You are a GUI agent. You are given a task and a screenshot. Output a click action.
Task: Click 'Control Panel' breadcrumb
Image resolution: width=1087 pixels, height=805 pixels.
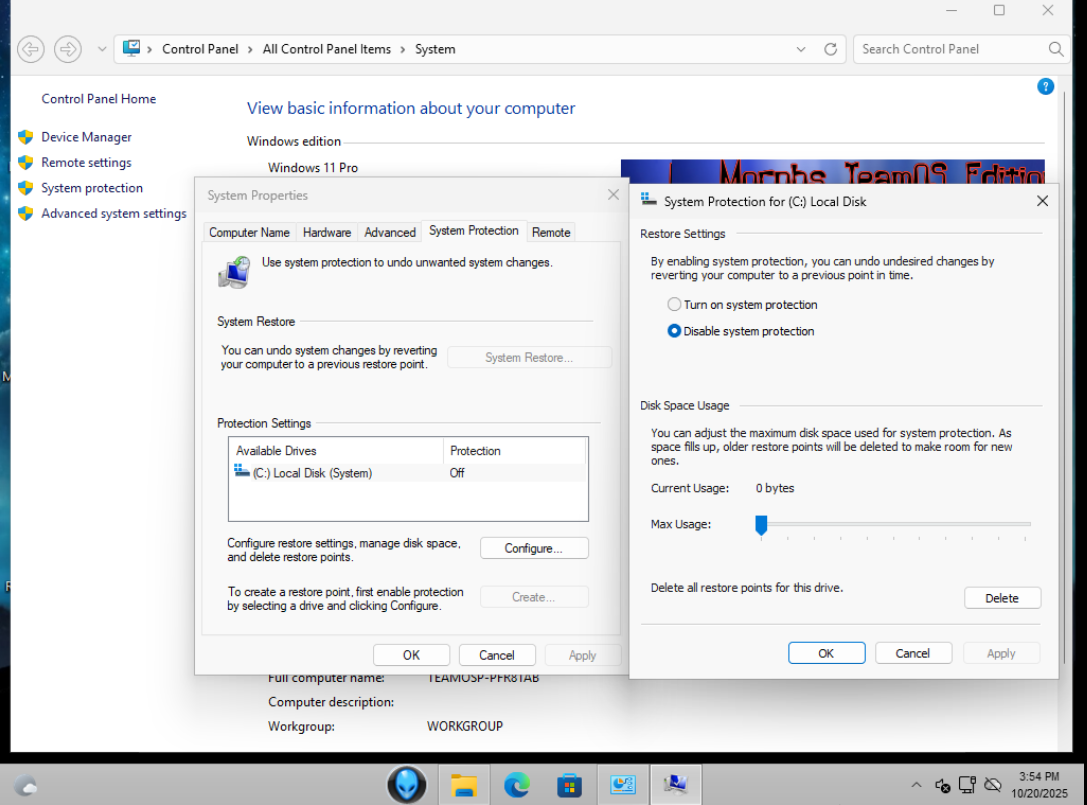point(200,49)
